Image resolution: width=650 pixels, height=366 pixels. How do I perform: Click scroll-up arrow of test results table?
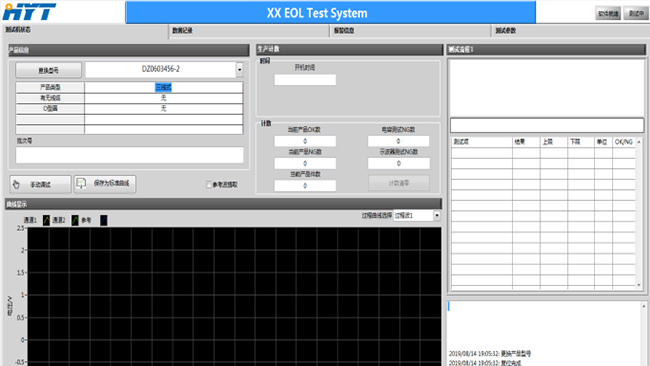coord(639,142)
